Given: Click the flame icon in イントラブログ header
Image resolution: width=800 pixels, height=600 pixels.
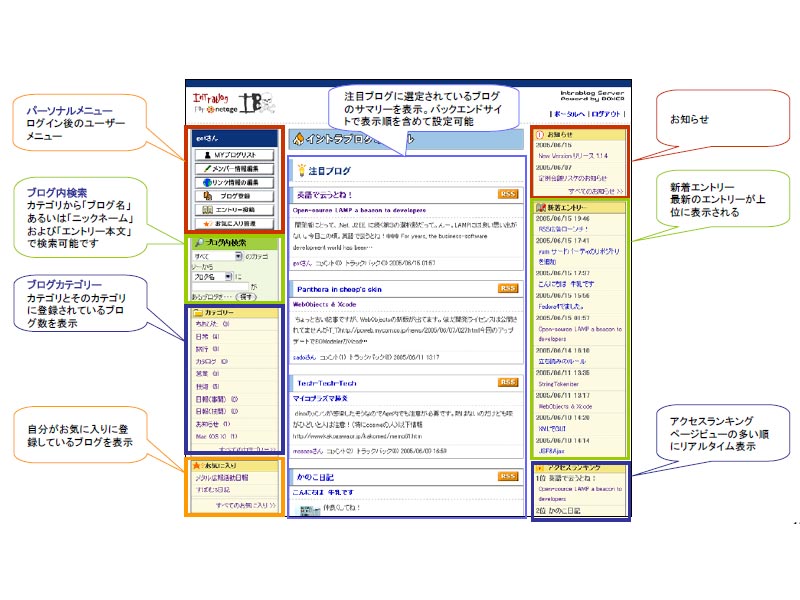Looking at the screenshot, I should (x=299, y=138).
